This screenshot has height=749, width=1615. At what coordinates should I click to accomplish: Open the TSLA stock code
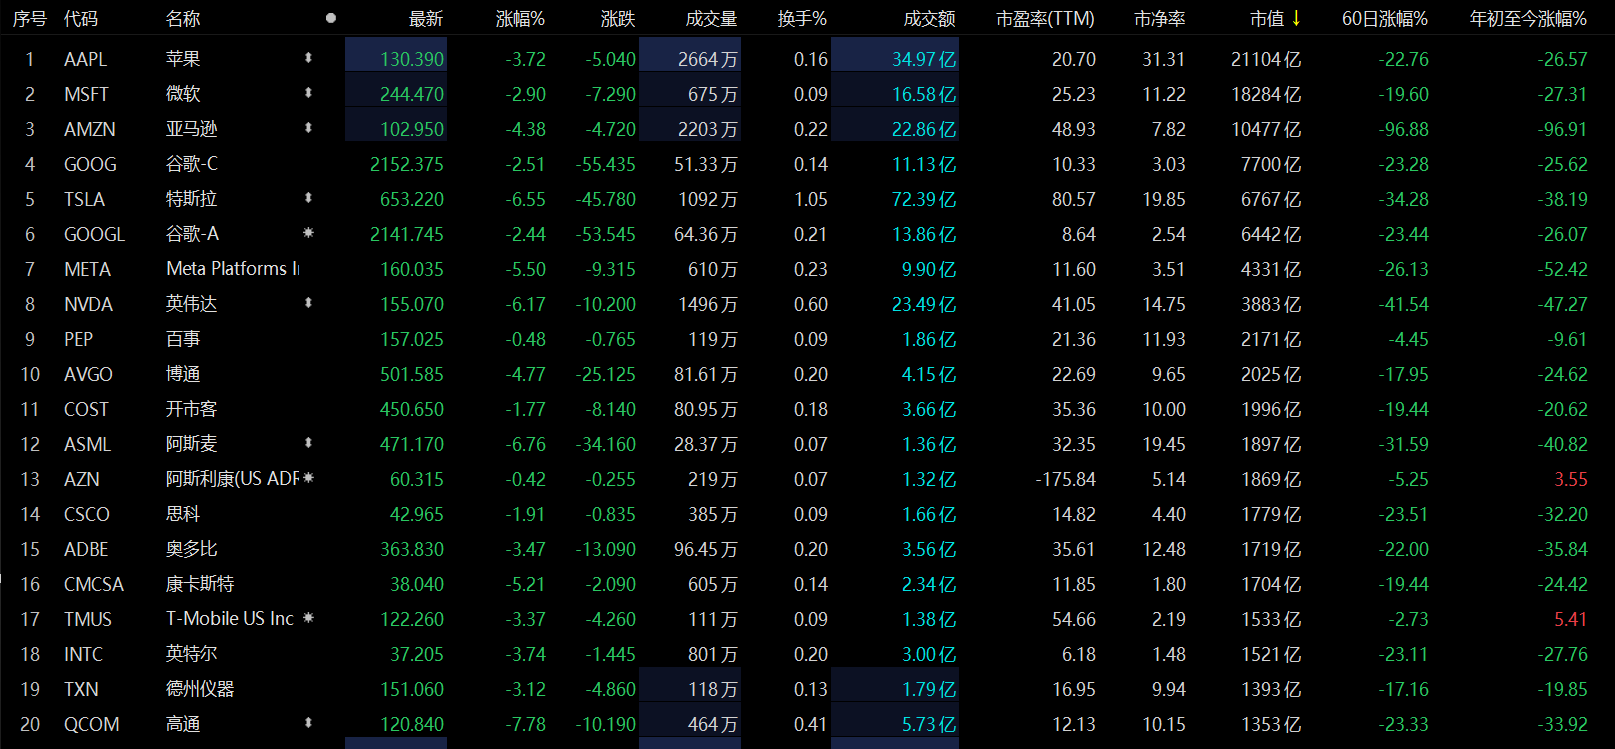click(x=84, y=199)
